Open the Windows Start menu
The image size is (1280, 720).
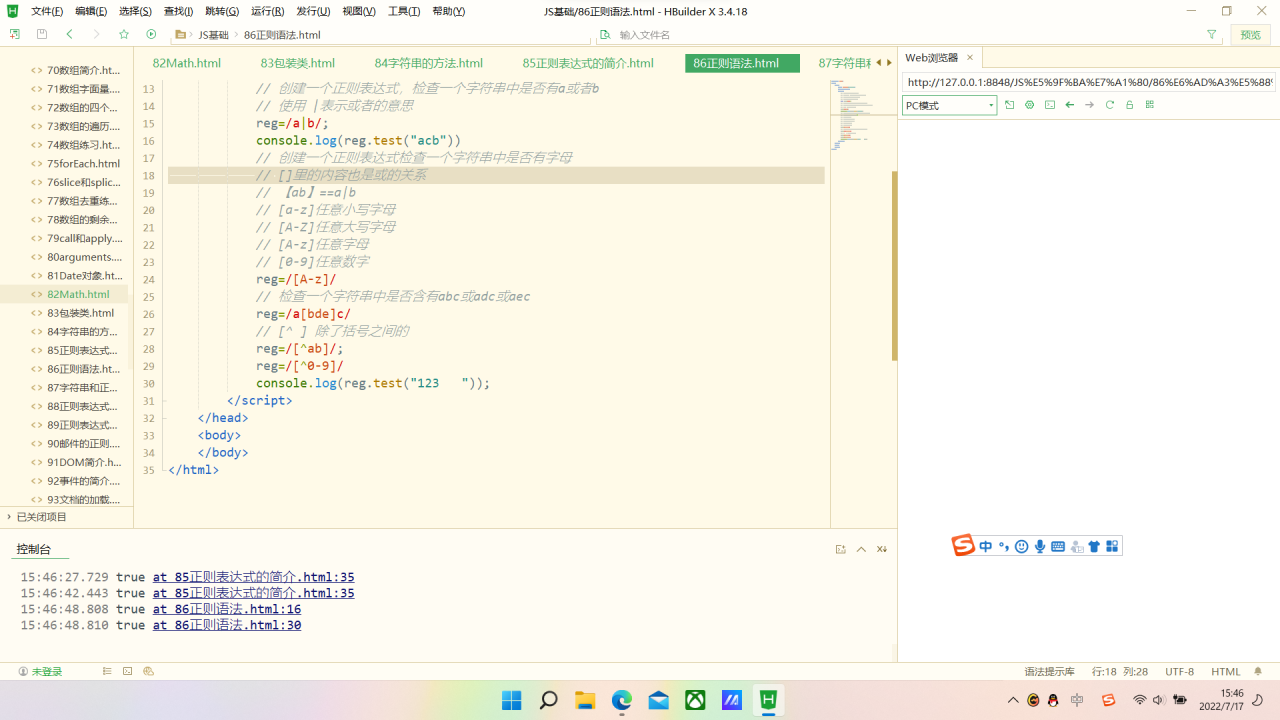tap(512, 700)
